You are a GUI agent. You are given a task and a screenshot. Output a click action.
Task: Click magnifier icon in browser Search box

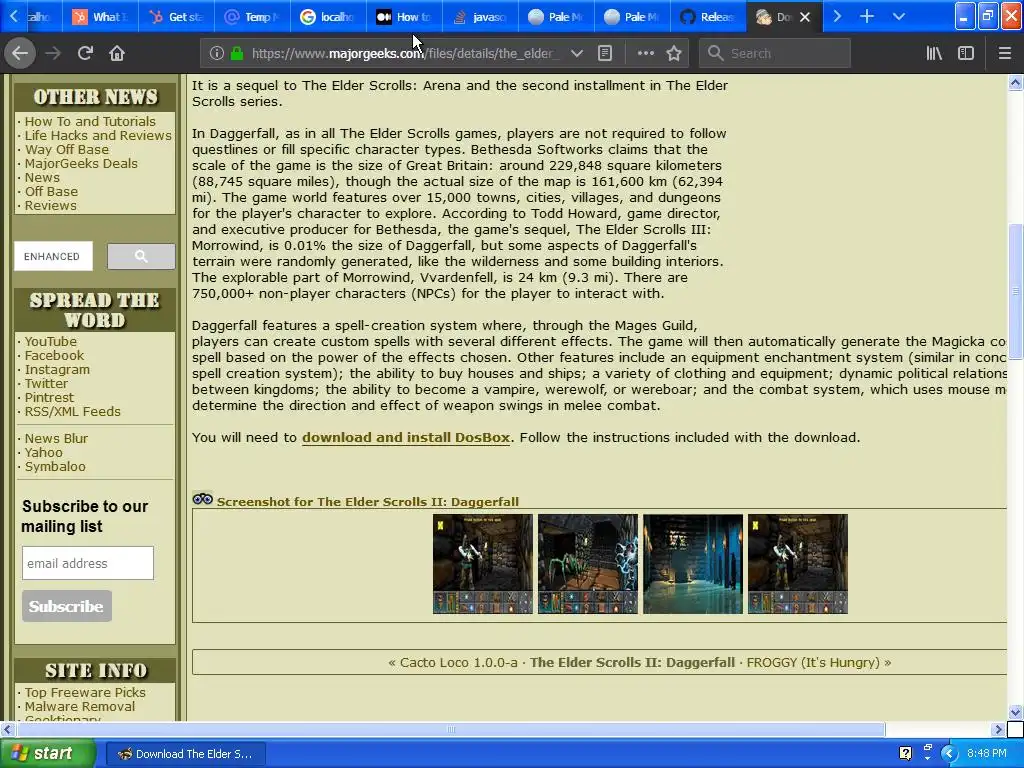716,54
